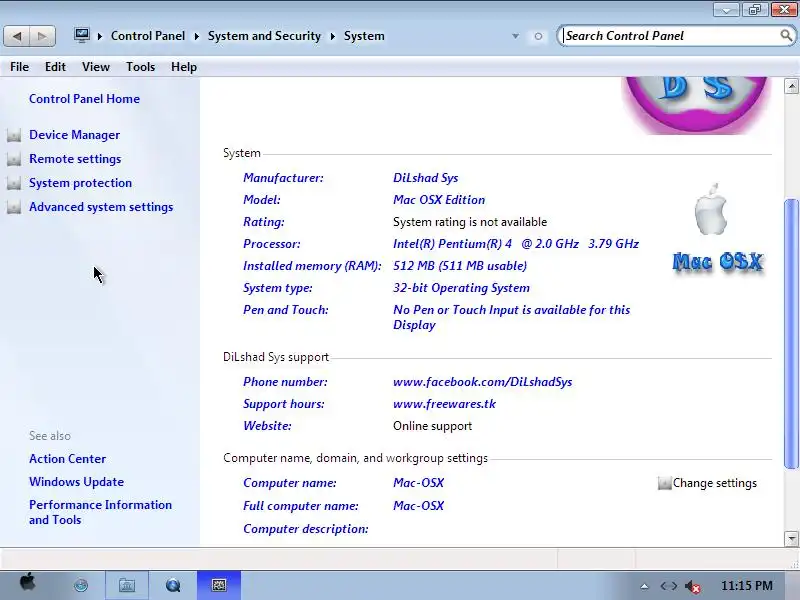Expand the arrow before Control Panel breadcrumb
This screenshot has height=600, width=800.
(100, 36)
